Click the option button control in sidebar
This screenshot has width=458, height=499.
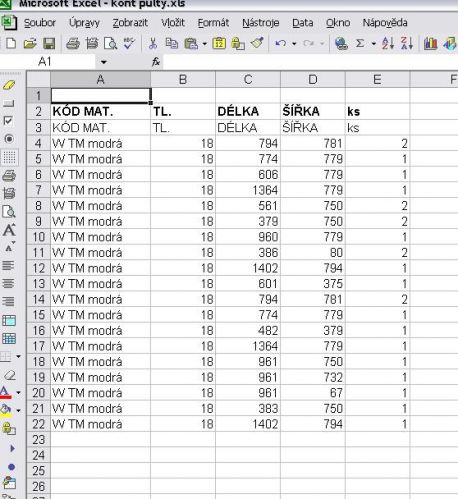pos(9,139)
